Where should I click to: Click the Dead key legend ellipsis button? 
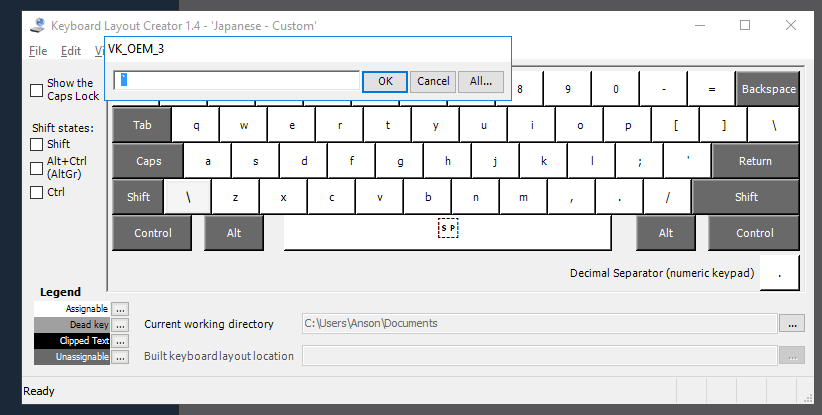coord(120,325)
